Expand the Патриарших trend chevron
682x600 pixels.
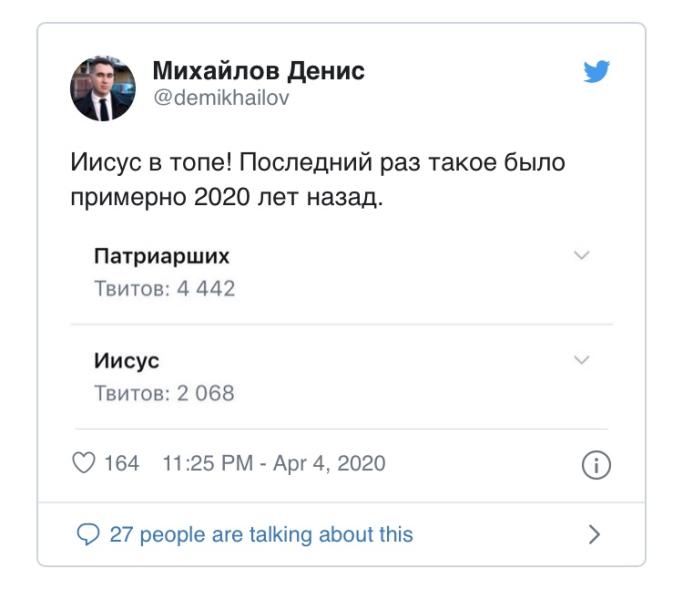tap(582, 256)
